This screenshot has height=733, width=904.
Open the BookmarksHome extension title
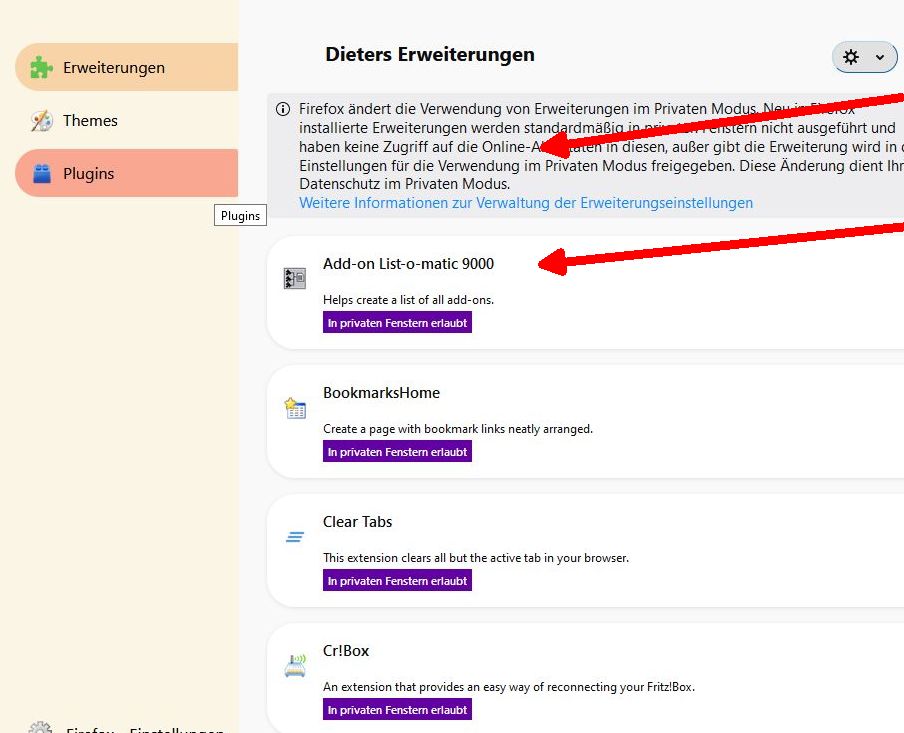pos(381,393)
